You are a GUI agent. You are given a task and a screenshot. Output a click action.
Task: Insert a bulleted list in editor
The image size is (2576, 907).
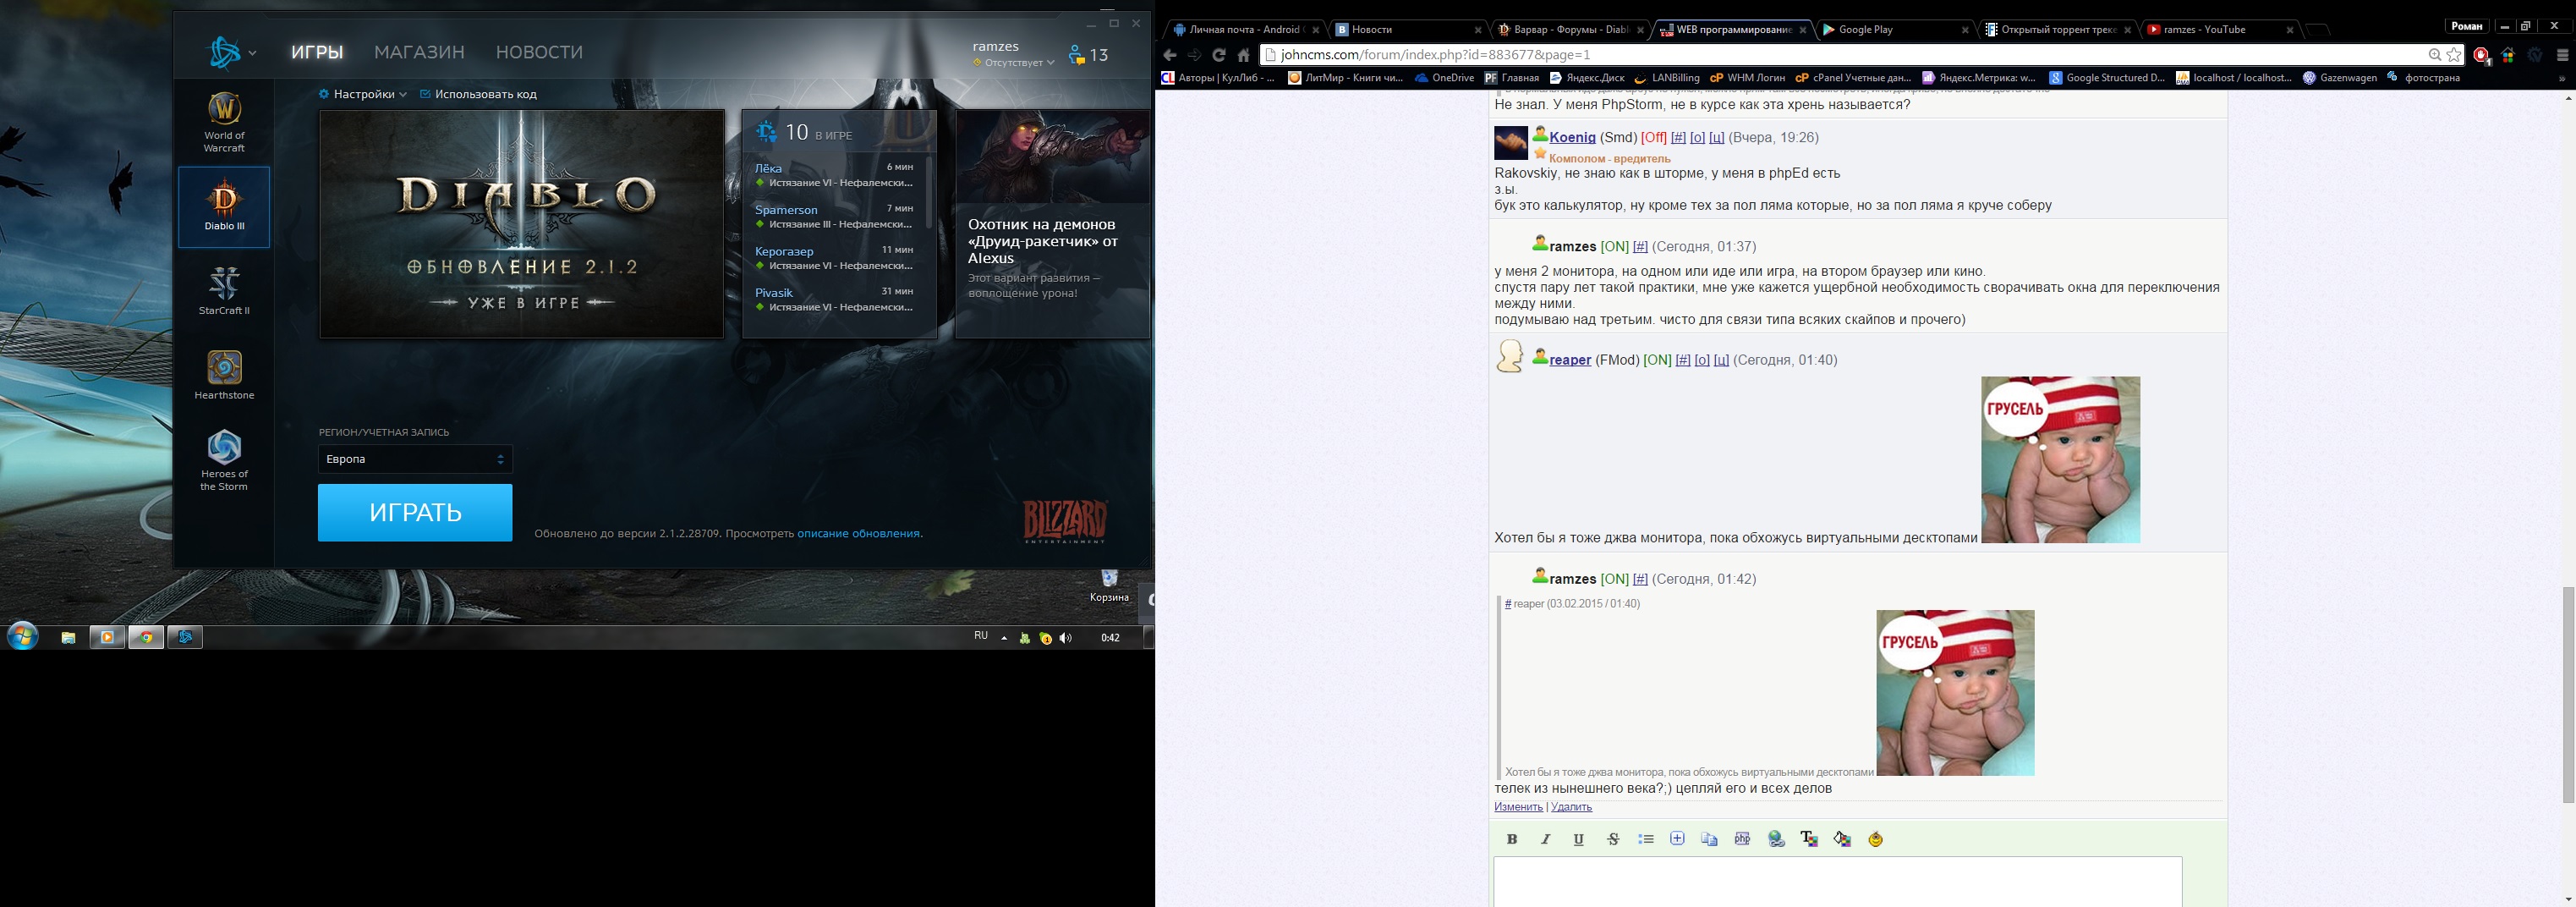(1645, 839)
